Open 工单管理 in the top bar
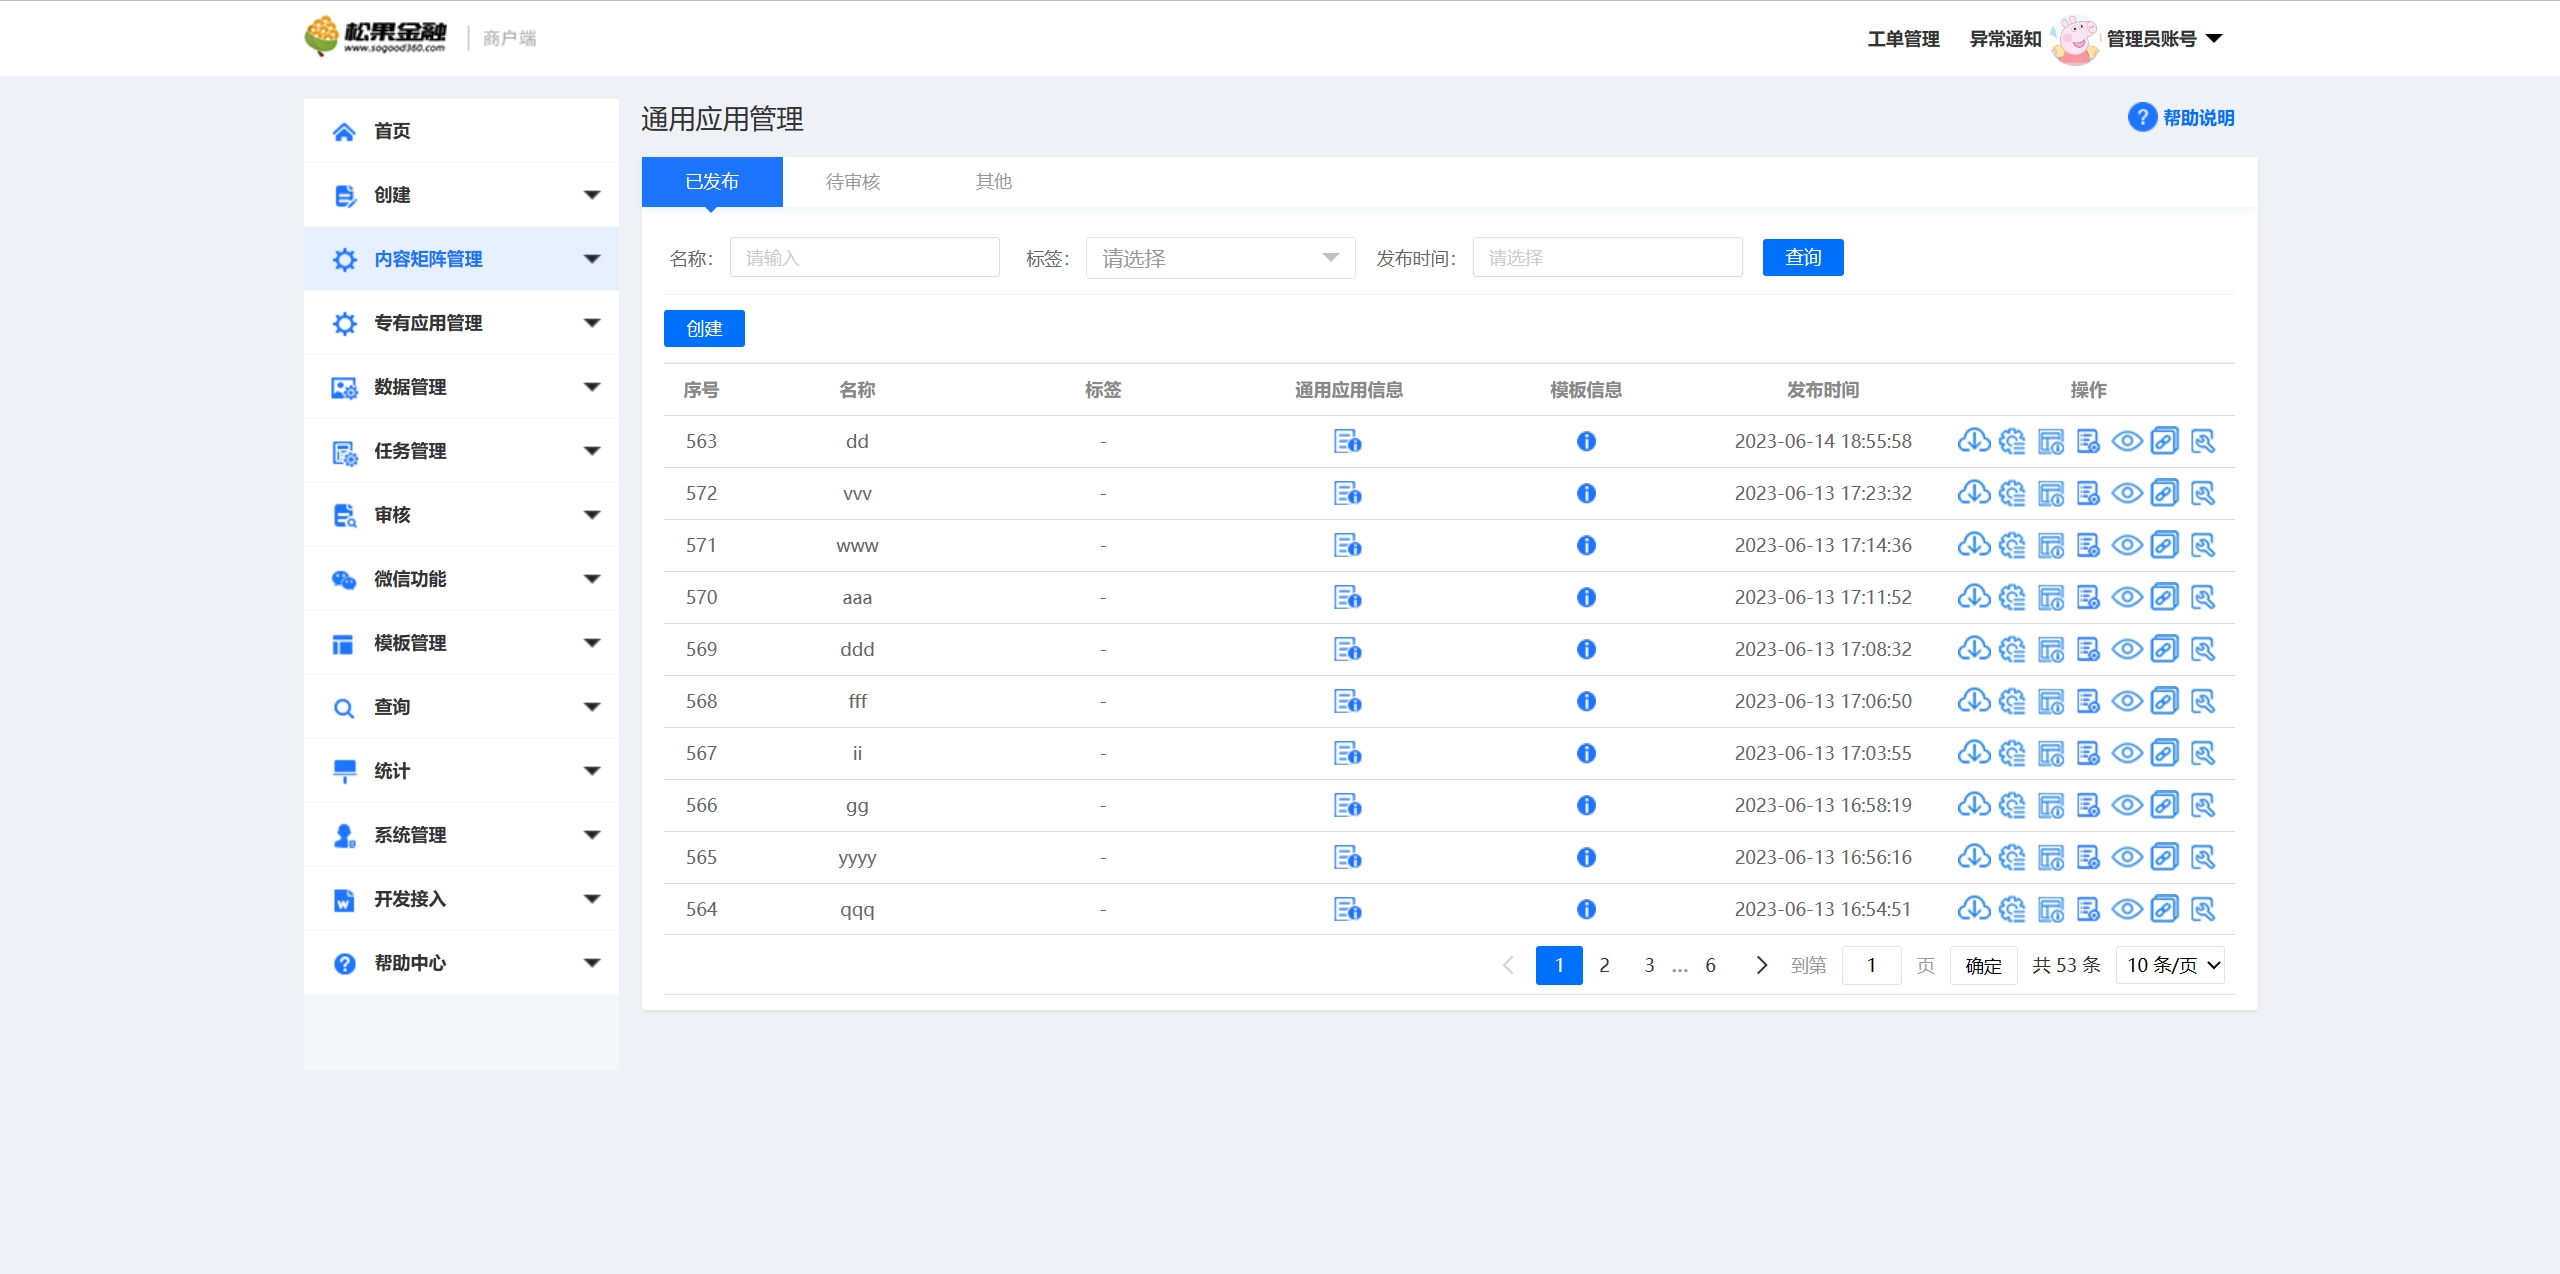The image size is (2560, 1274). click(x=1903, y=39)
